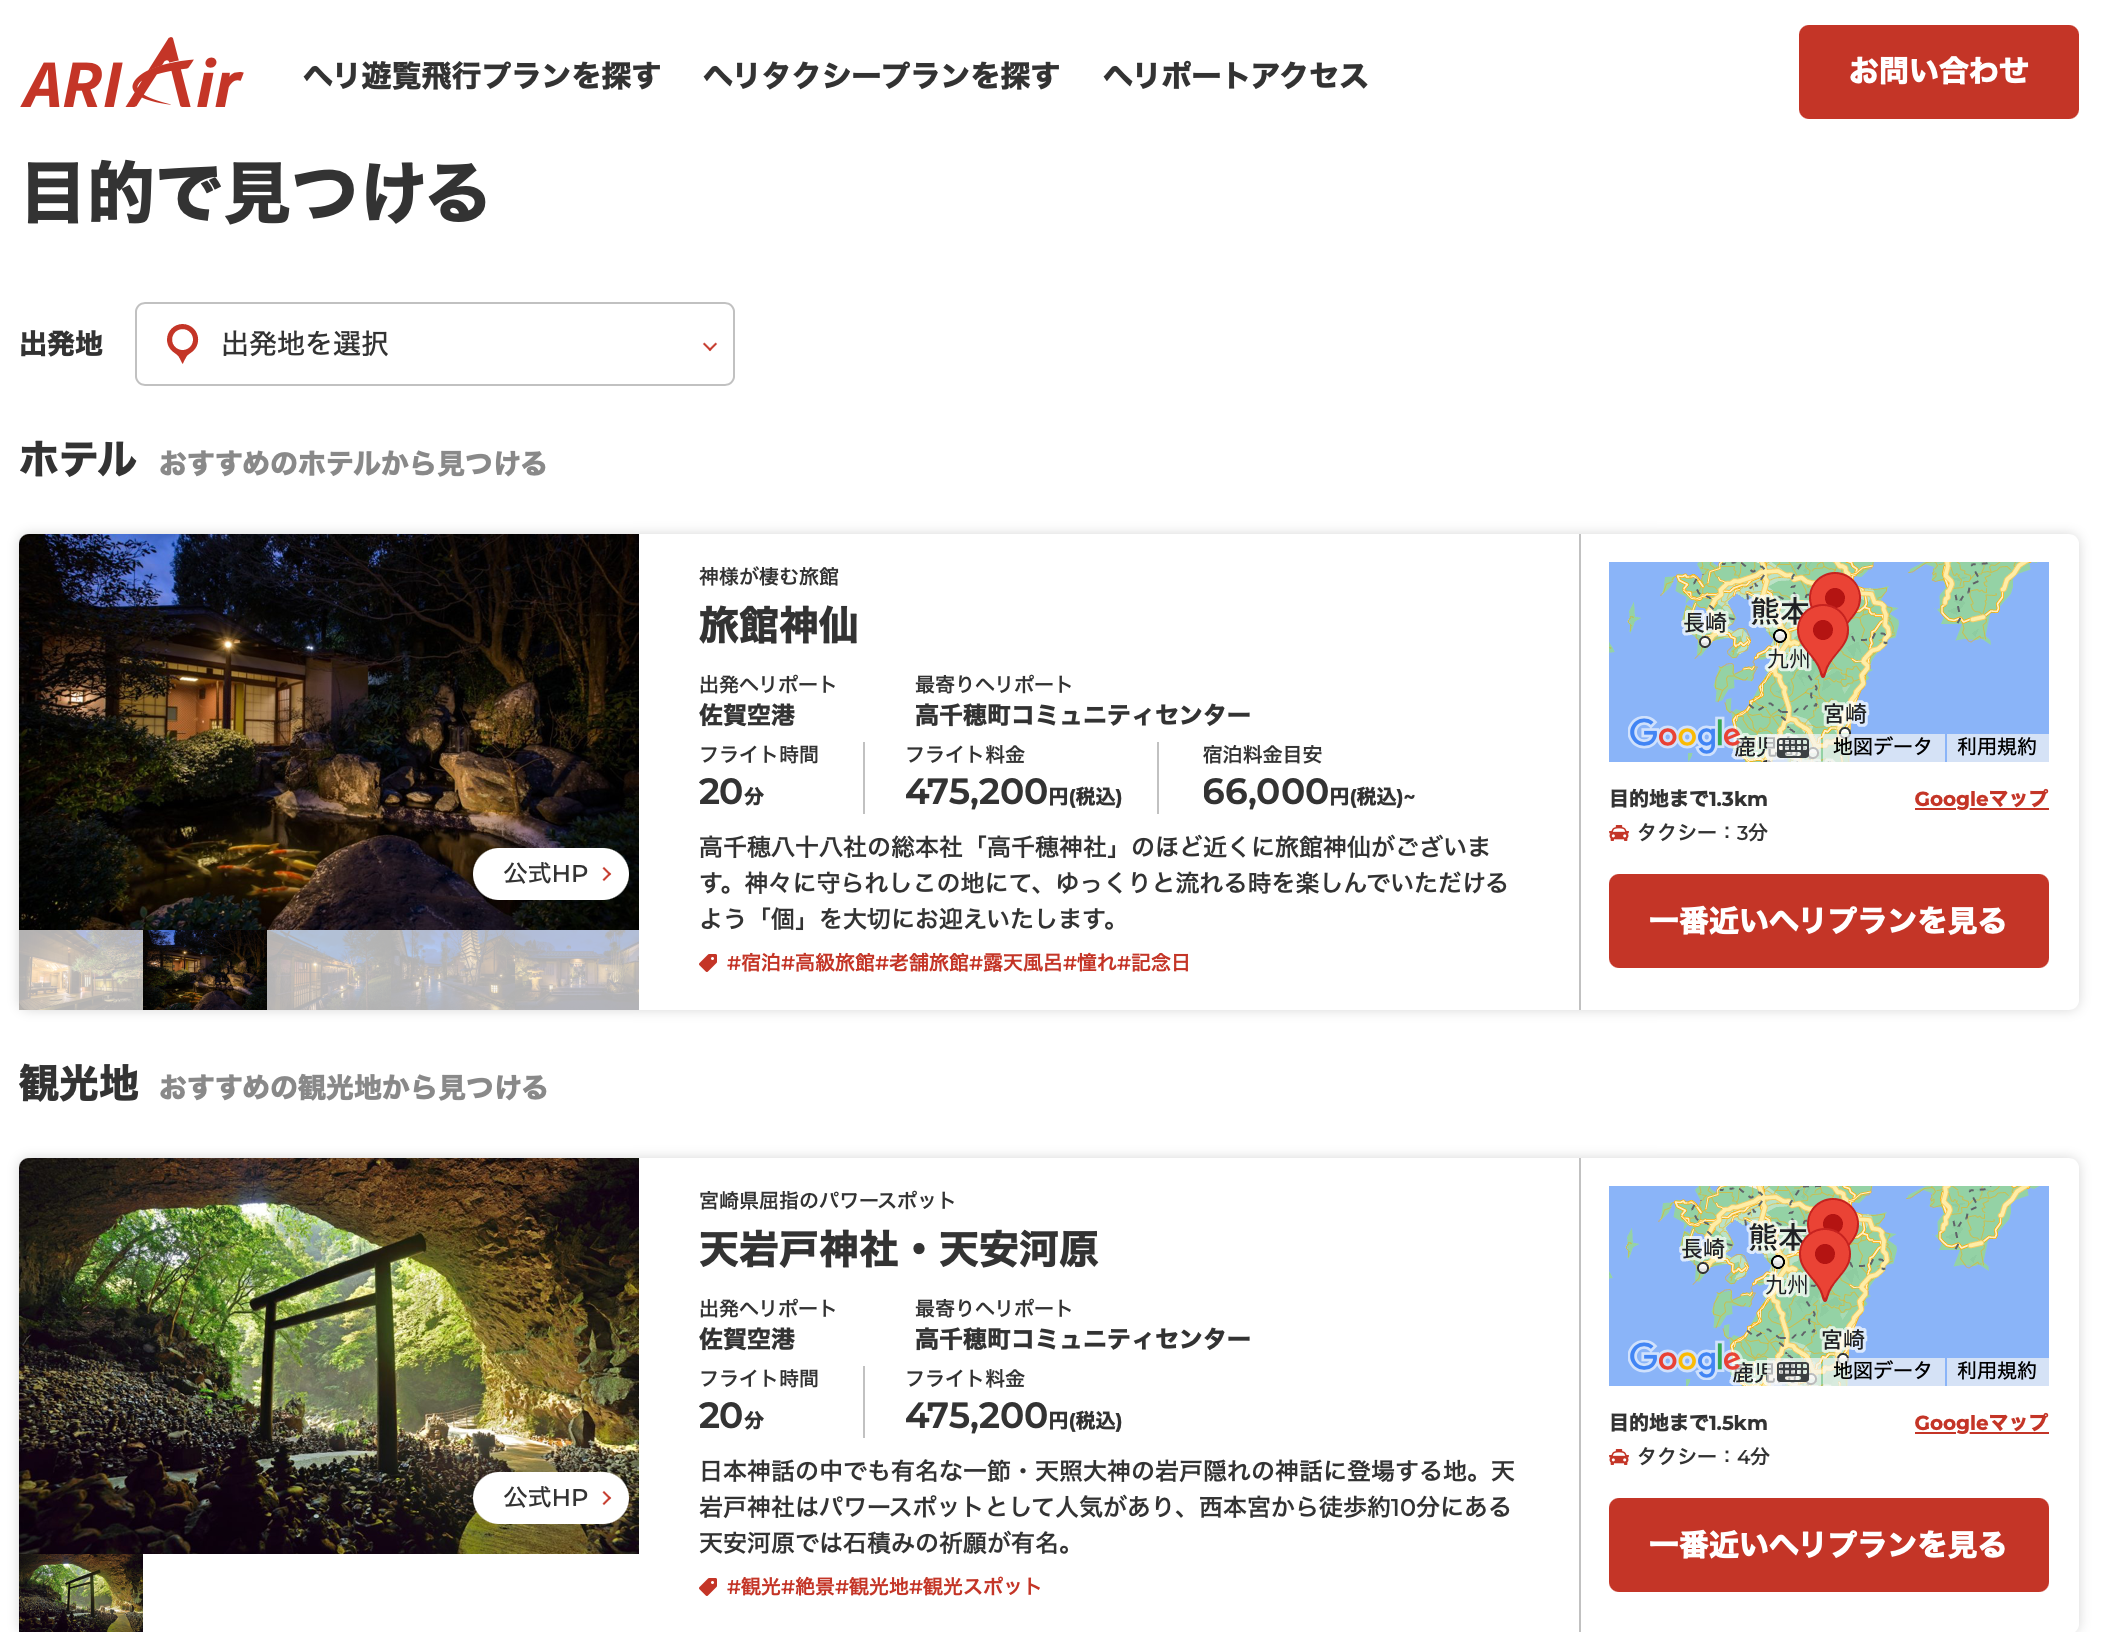
Task: Click Google logo on second map
Action: pyautogui.click(x=1683, y=1358)
